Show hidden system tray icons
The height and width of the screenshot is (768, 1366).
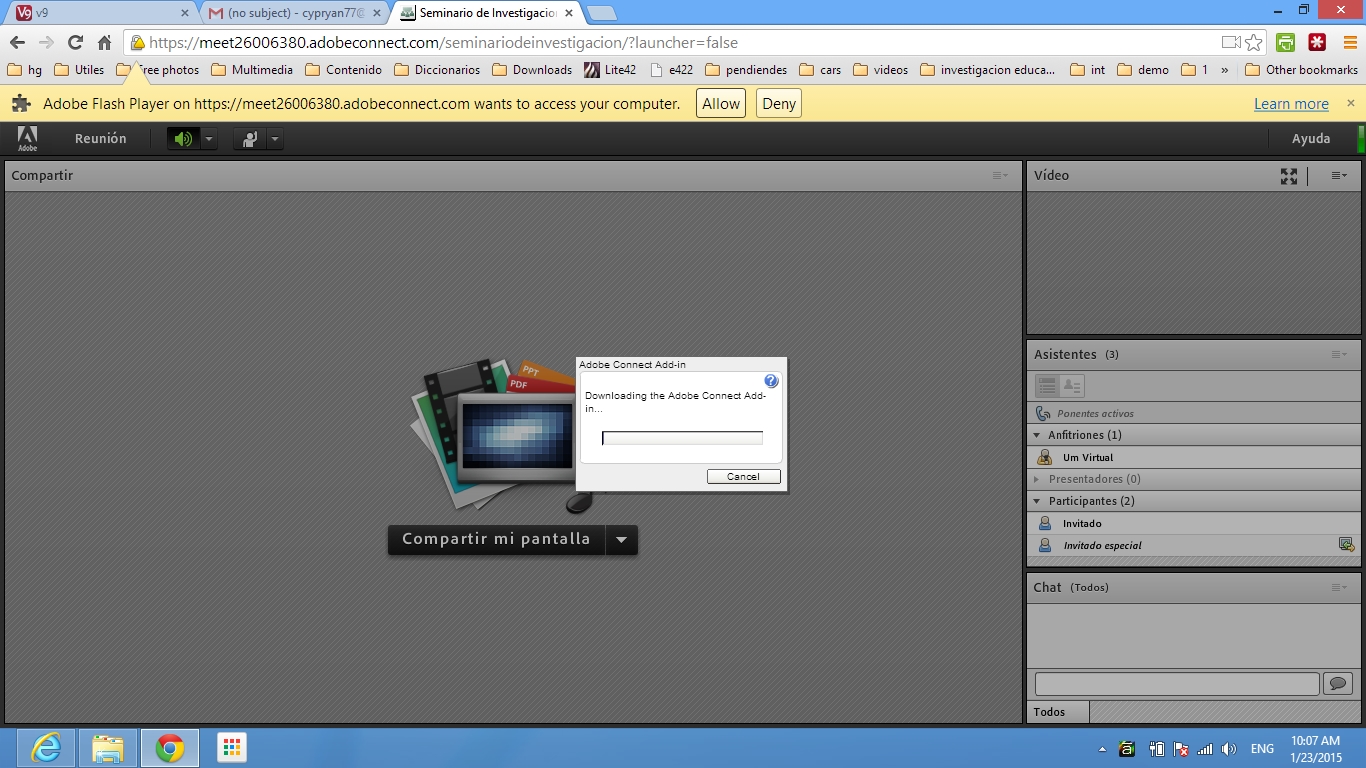pyautogui.click(x=1102, y=749)
